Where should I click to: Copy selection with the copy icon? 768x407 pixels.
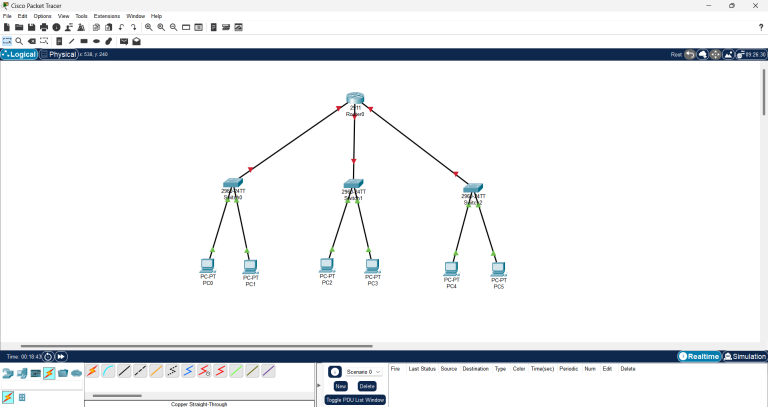click(x=96, y=27)
